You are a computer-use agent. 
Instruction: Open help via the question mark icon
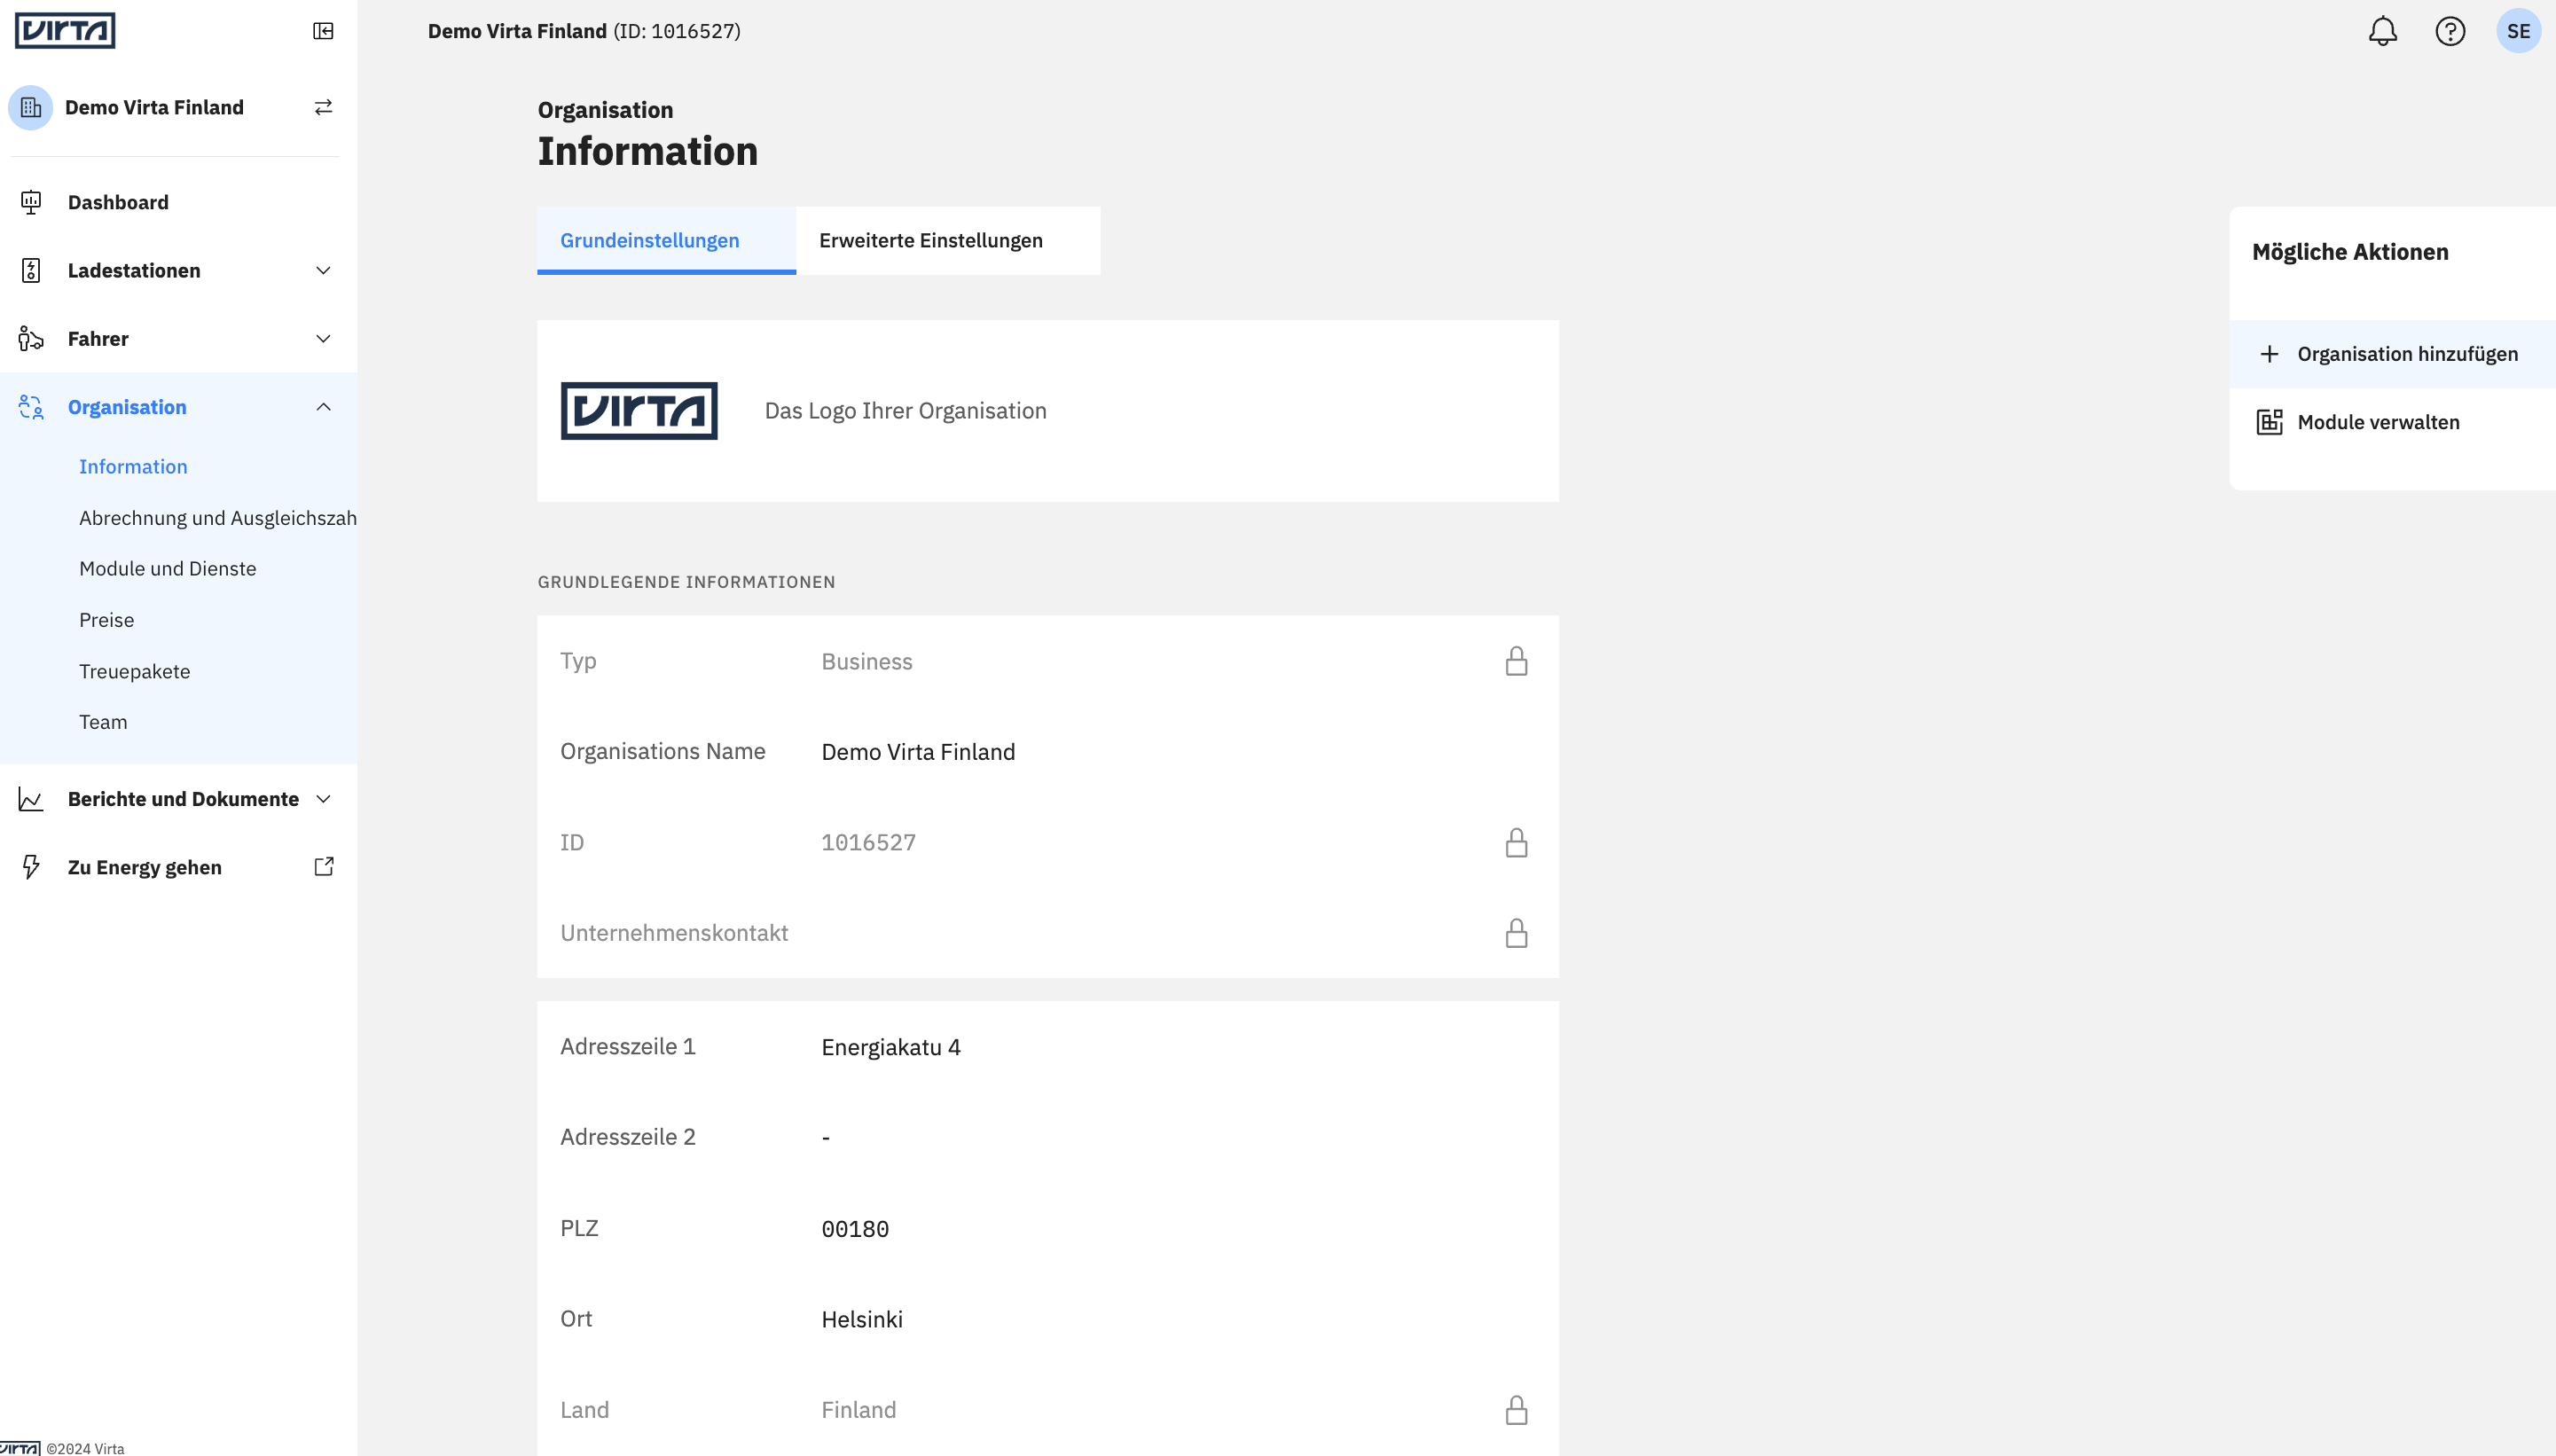tap(2450, 31)
